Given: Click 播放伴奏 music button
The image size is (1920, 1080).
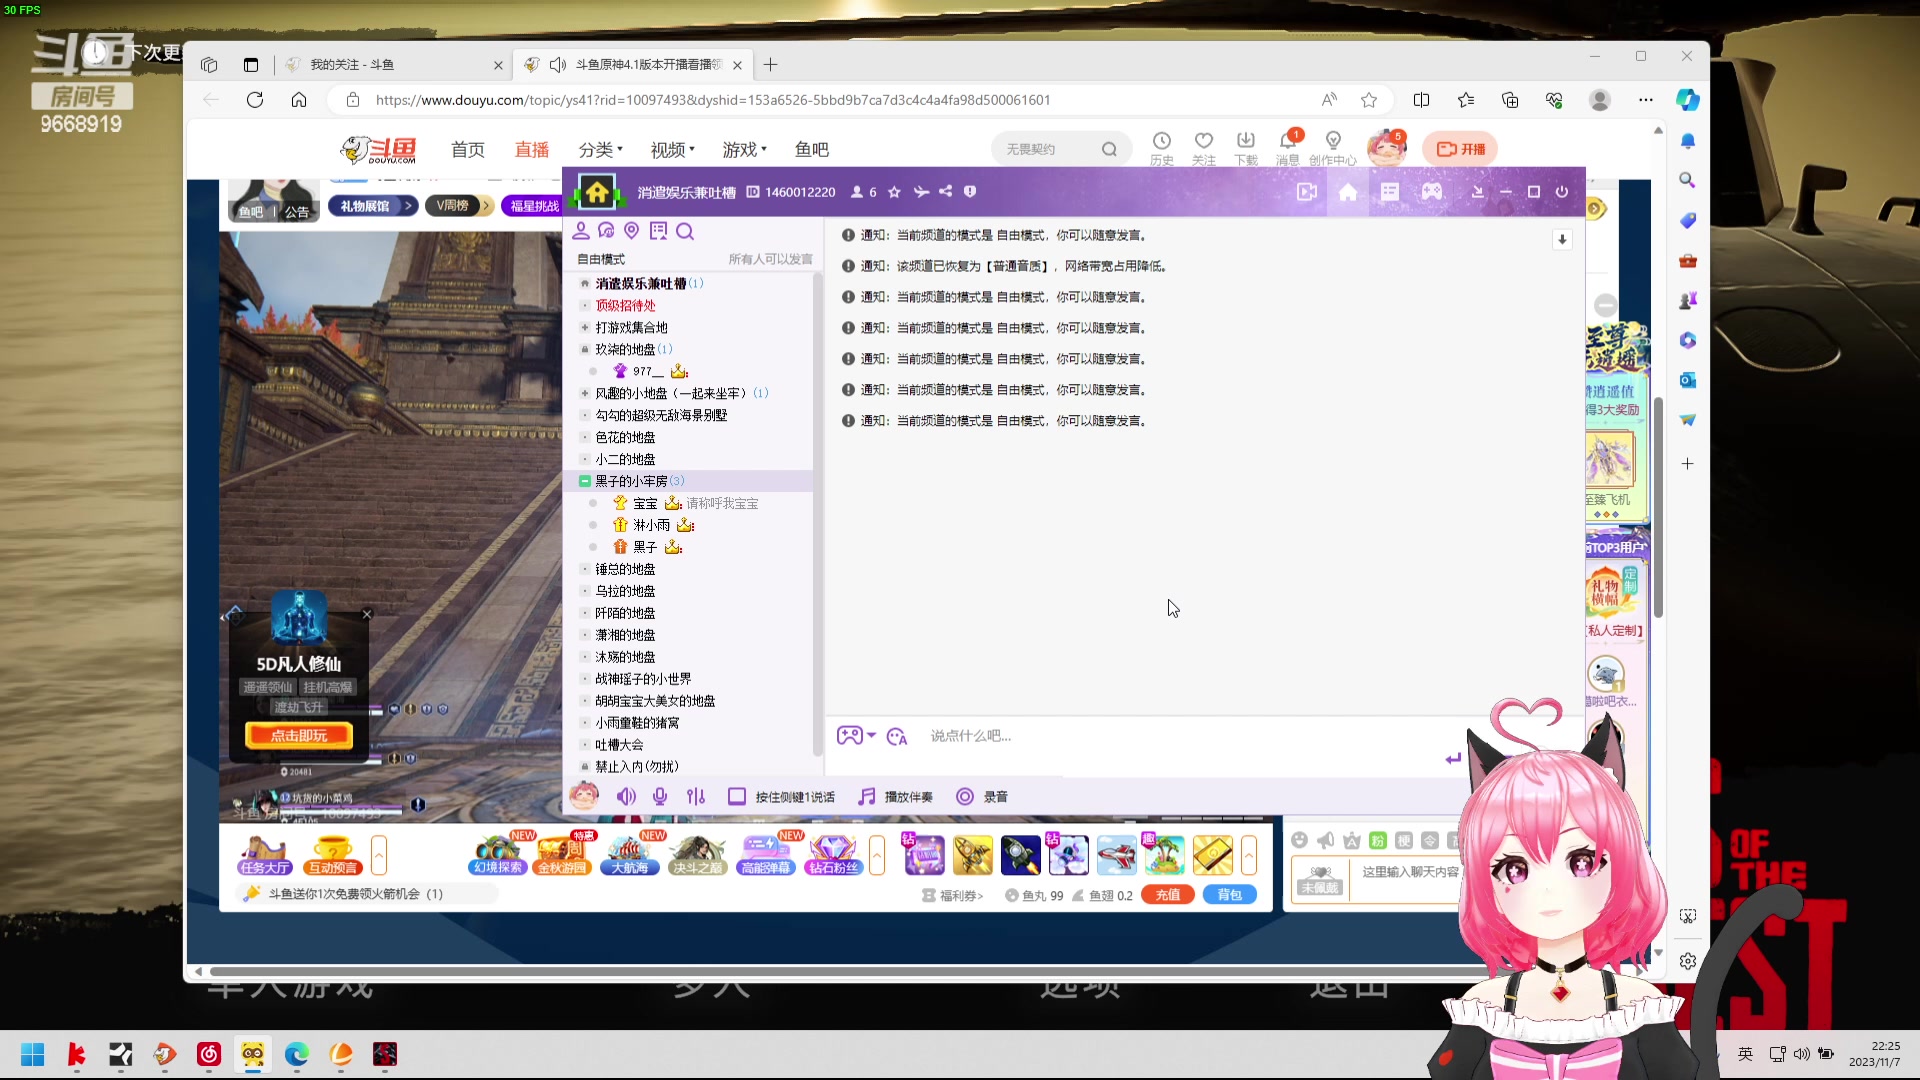Looking at the screenshot, I should coord(896,797).
